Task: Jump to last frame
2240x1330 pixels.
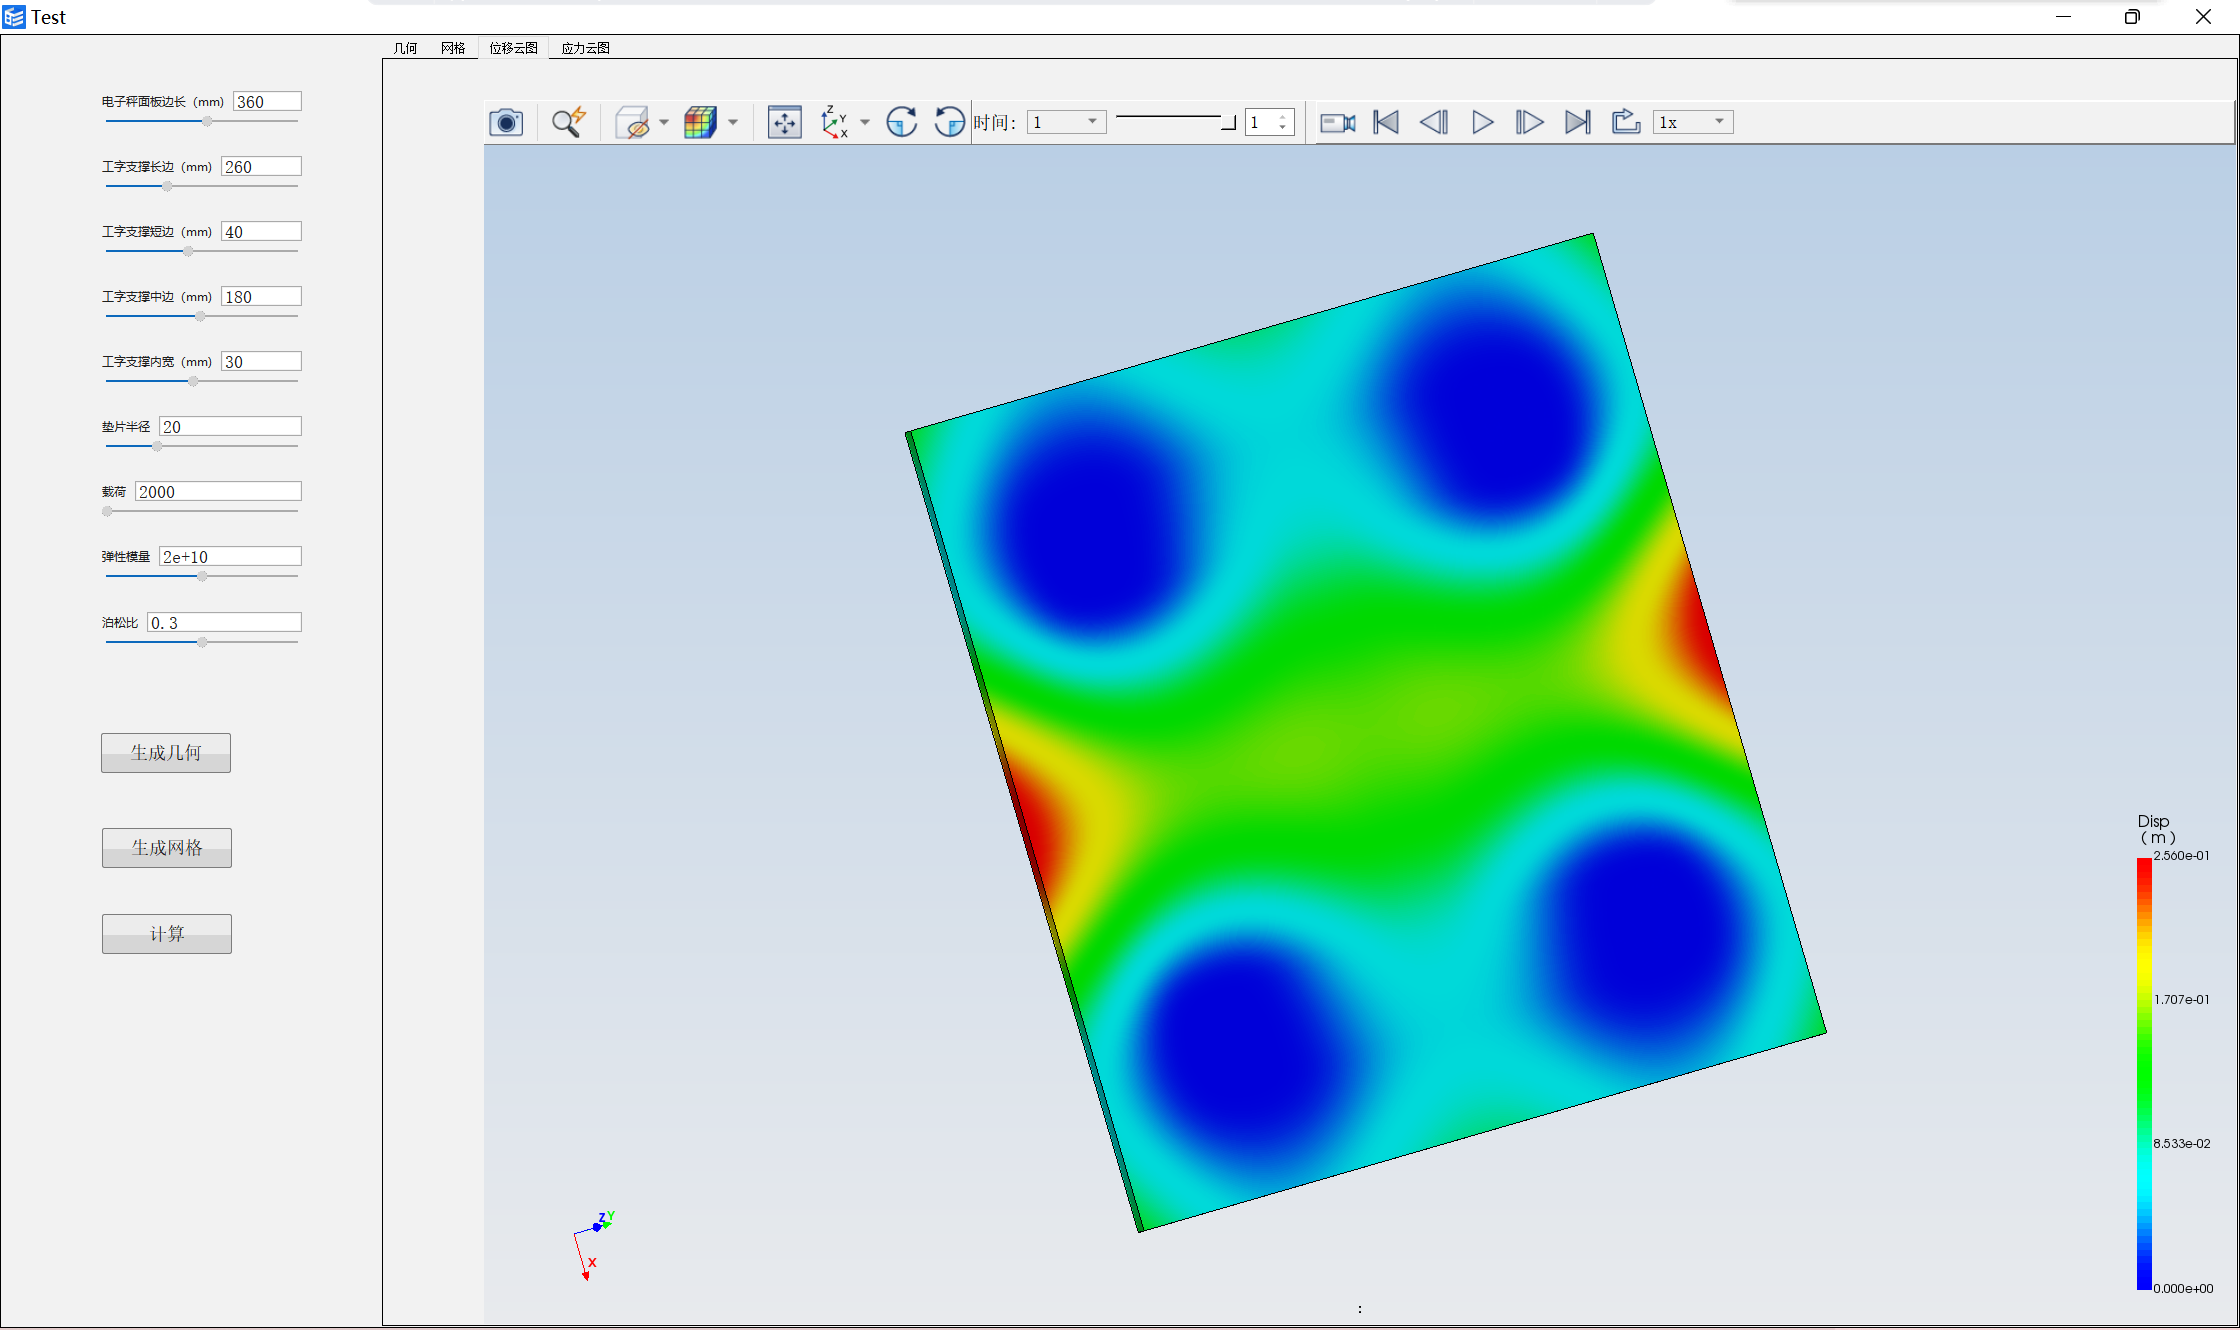Action: coord(1578,122)
